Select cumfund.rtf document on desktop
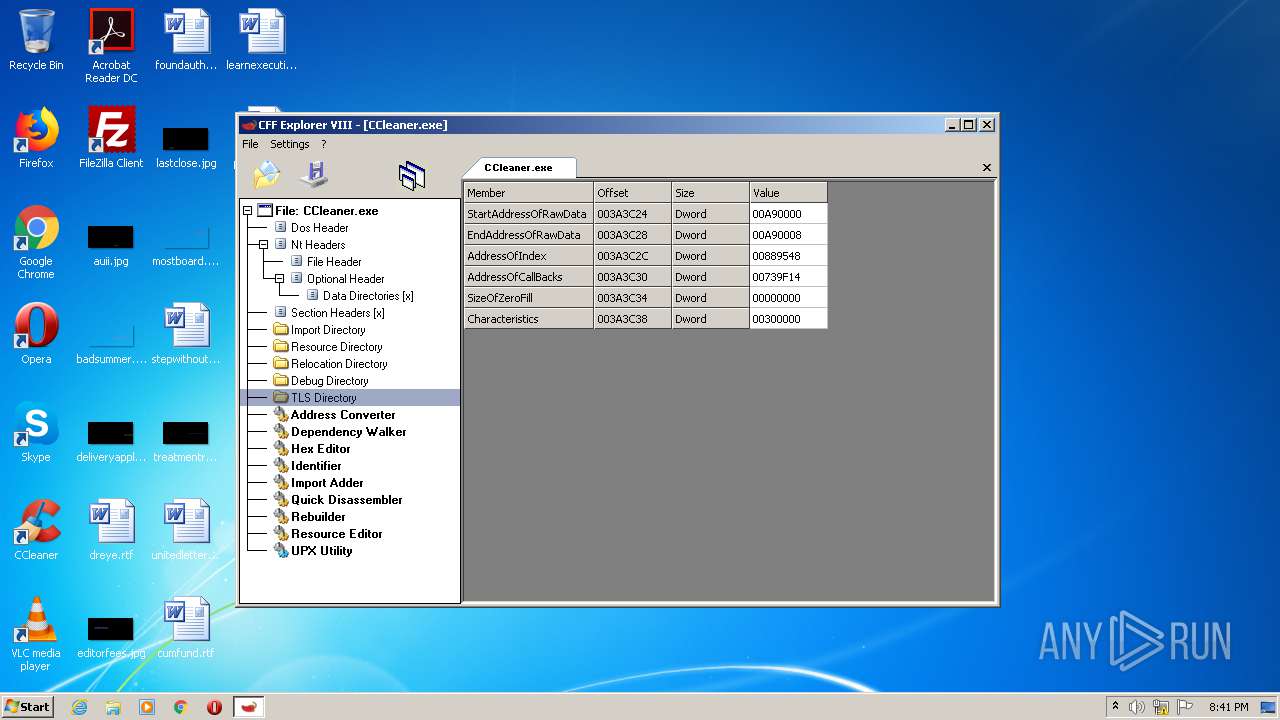Screen dimensions: 1280x720 186,628
